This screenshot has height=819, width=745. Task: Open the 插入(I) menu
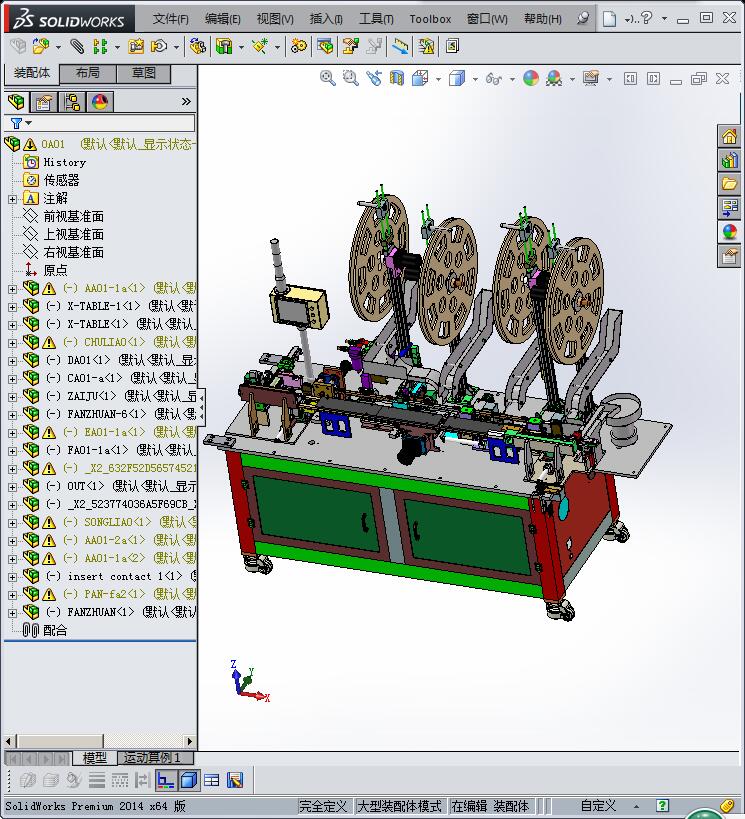326,19
